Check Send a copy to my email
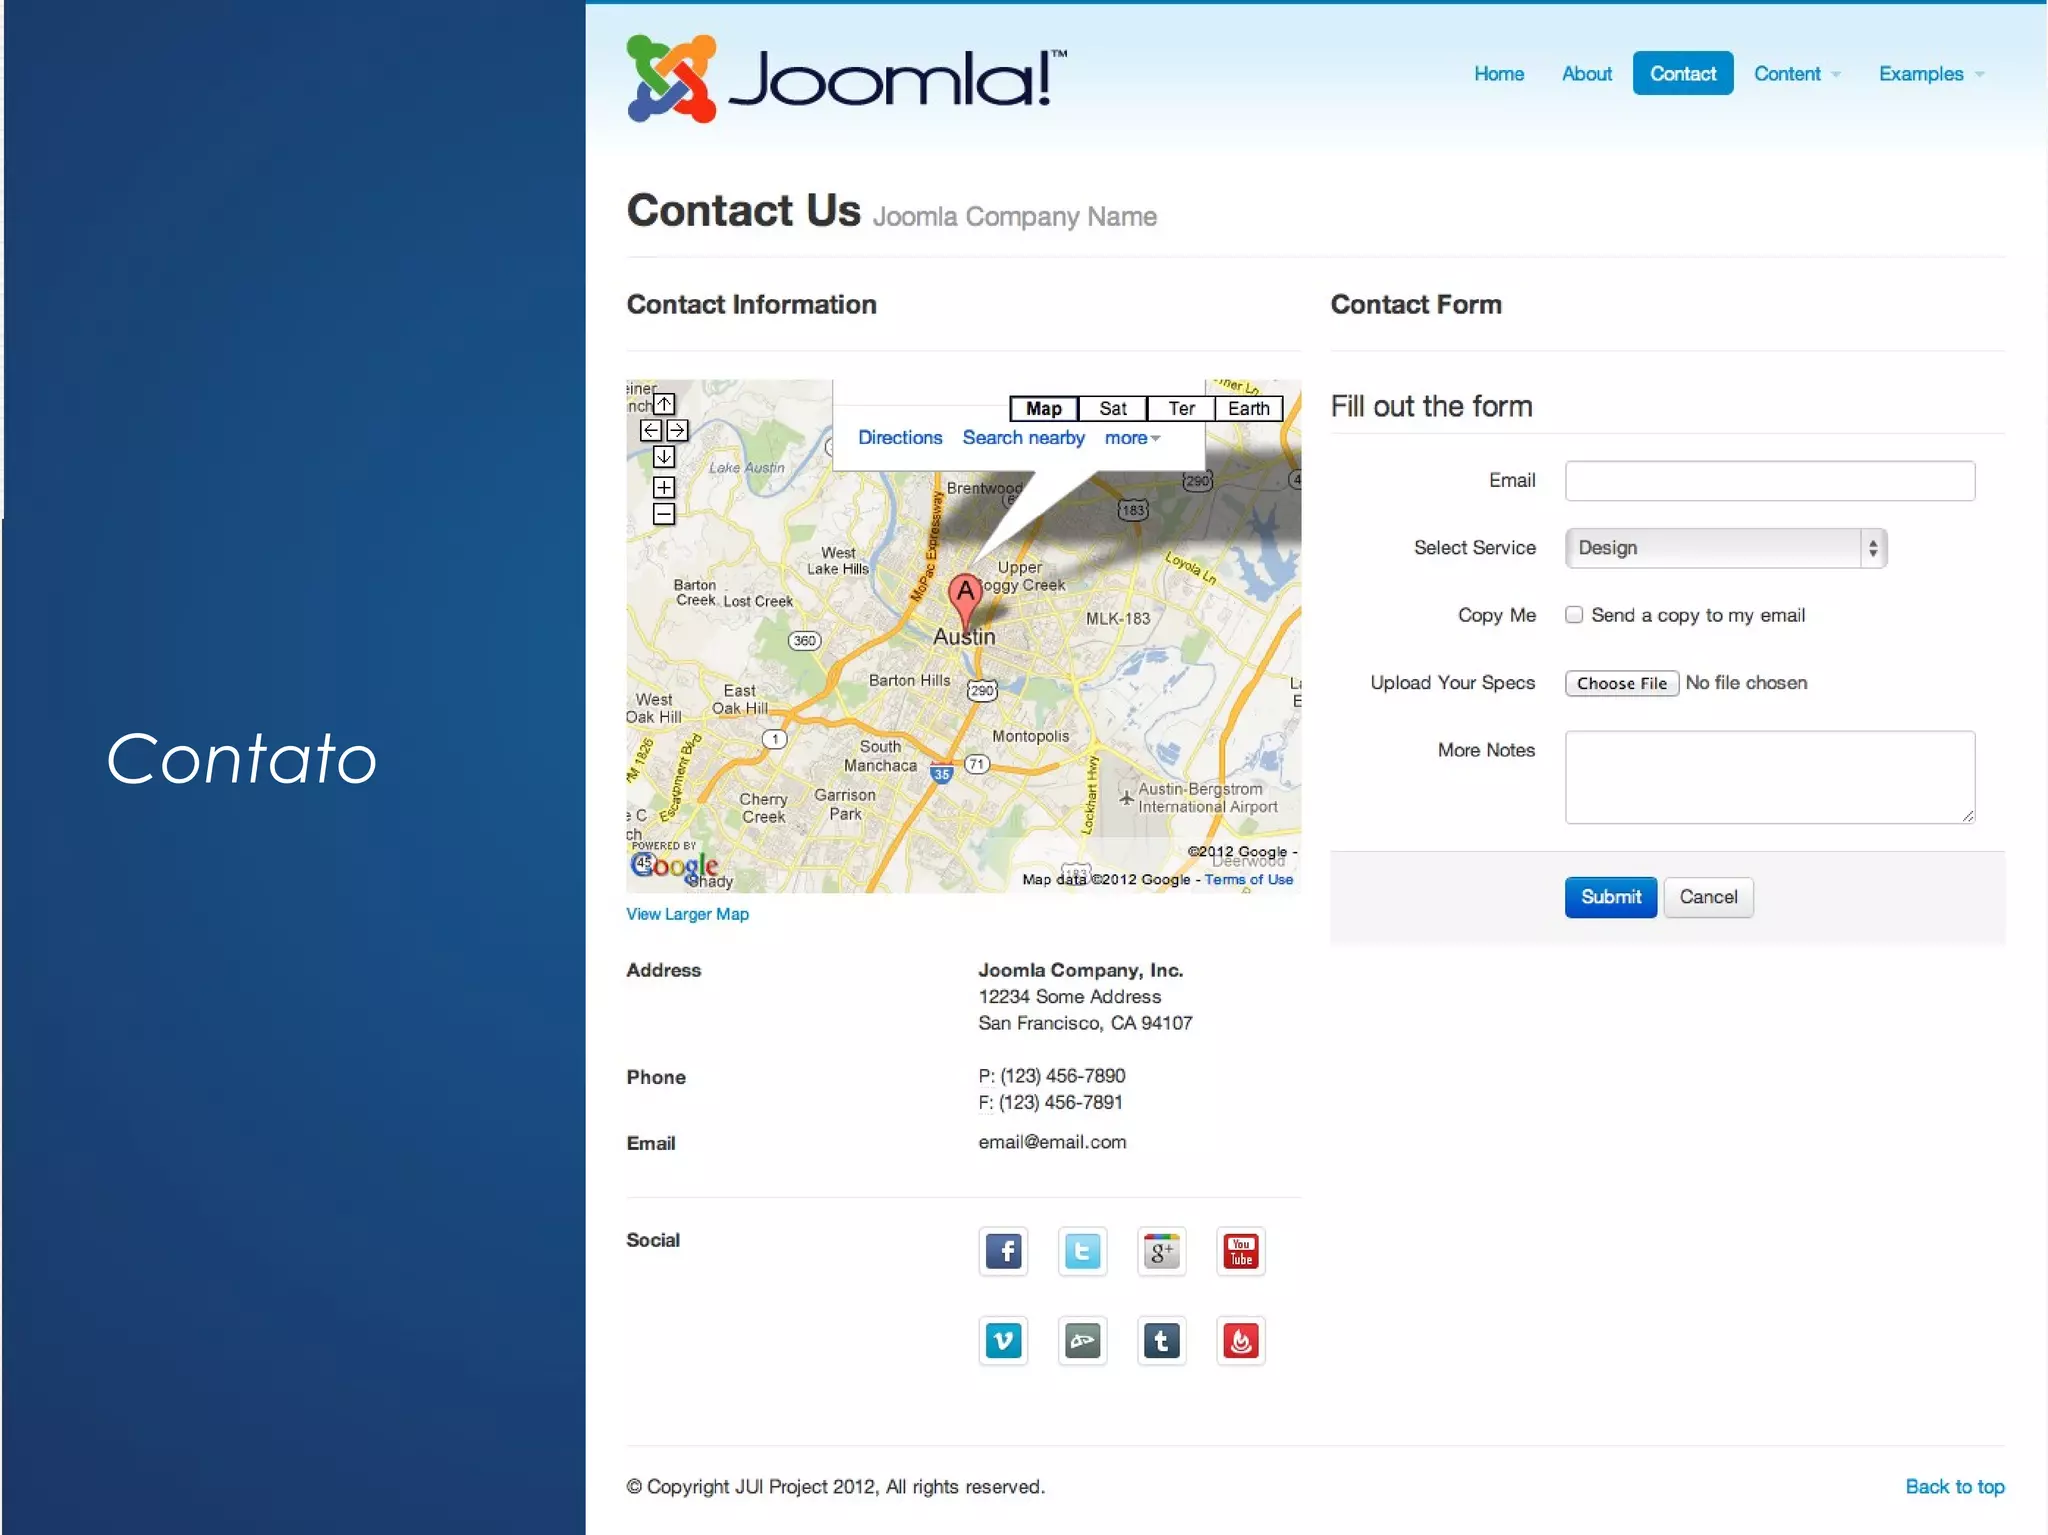Screen dimensions: 2048x1535 click(x=1574, y=615)
